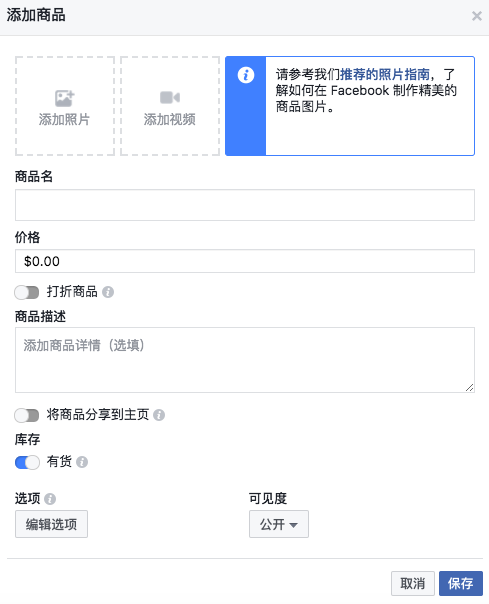Click the add photo image icon
Screen dimensions: 489x604
[x=64, y=98]
